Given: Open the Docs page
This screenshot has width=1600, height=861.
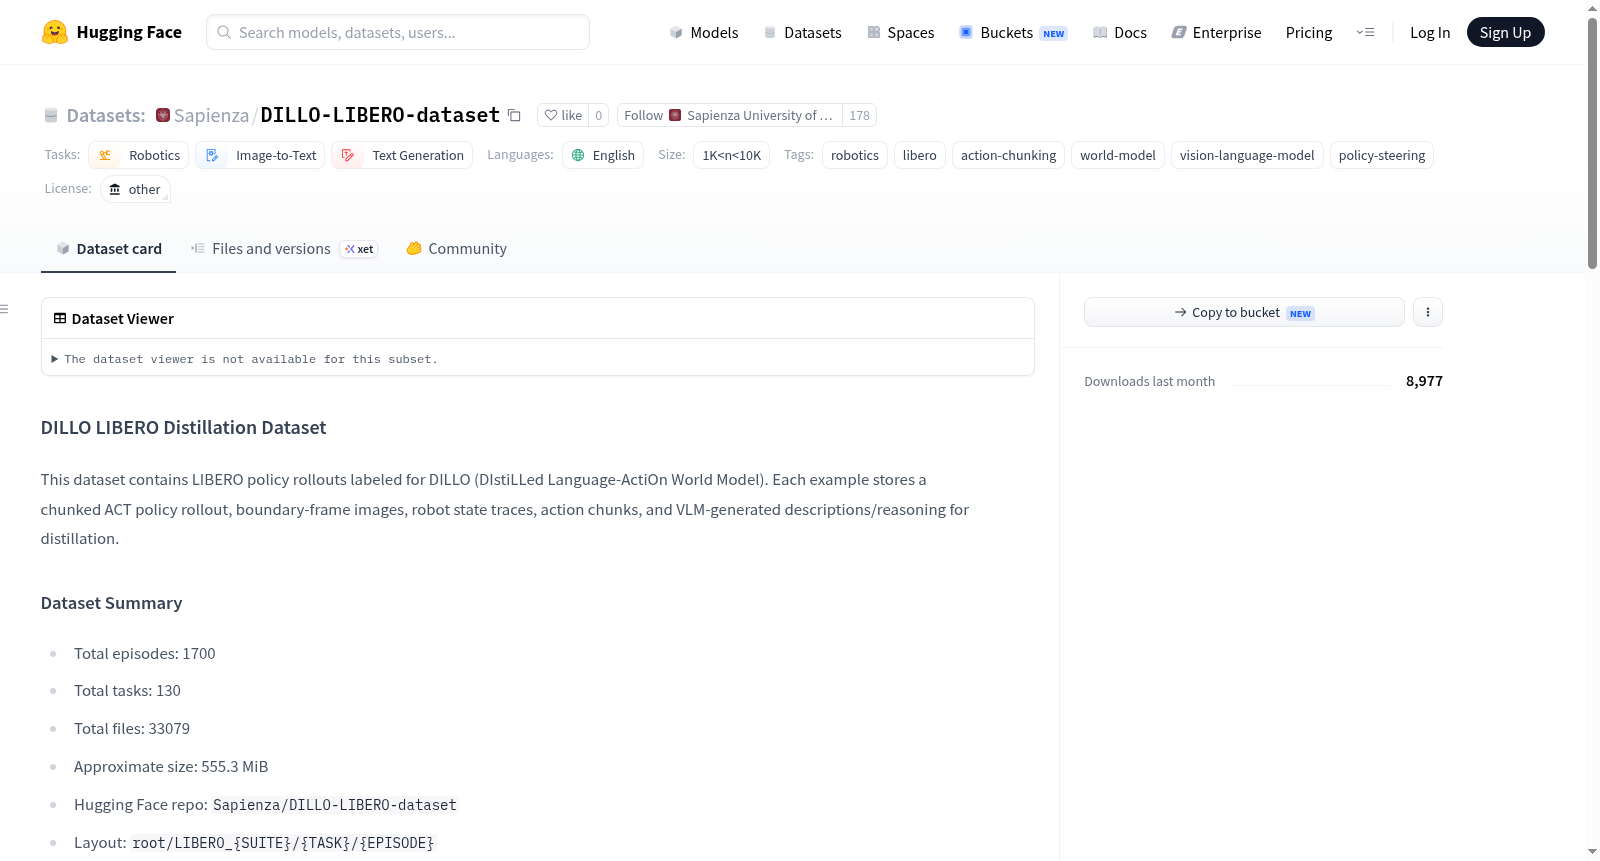Looking at the screenshot, I should [1120, 32].
